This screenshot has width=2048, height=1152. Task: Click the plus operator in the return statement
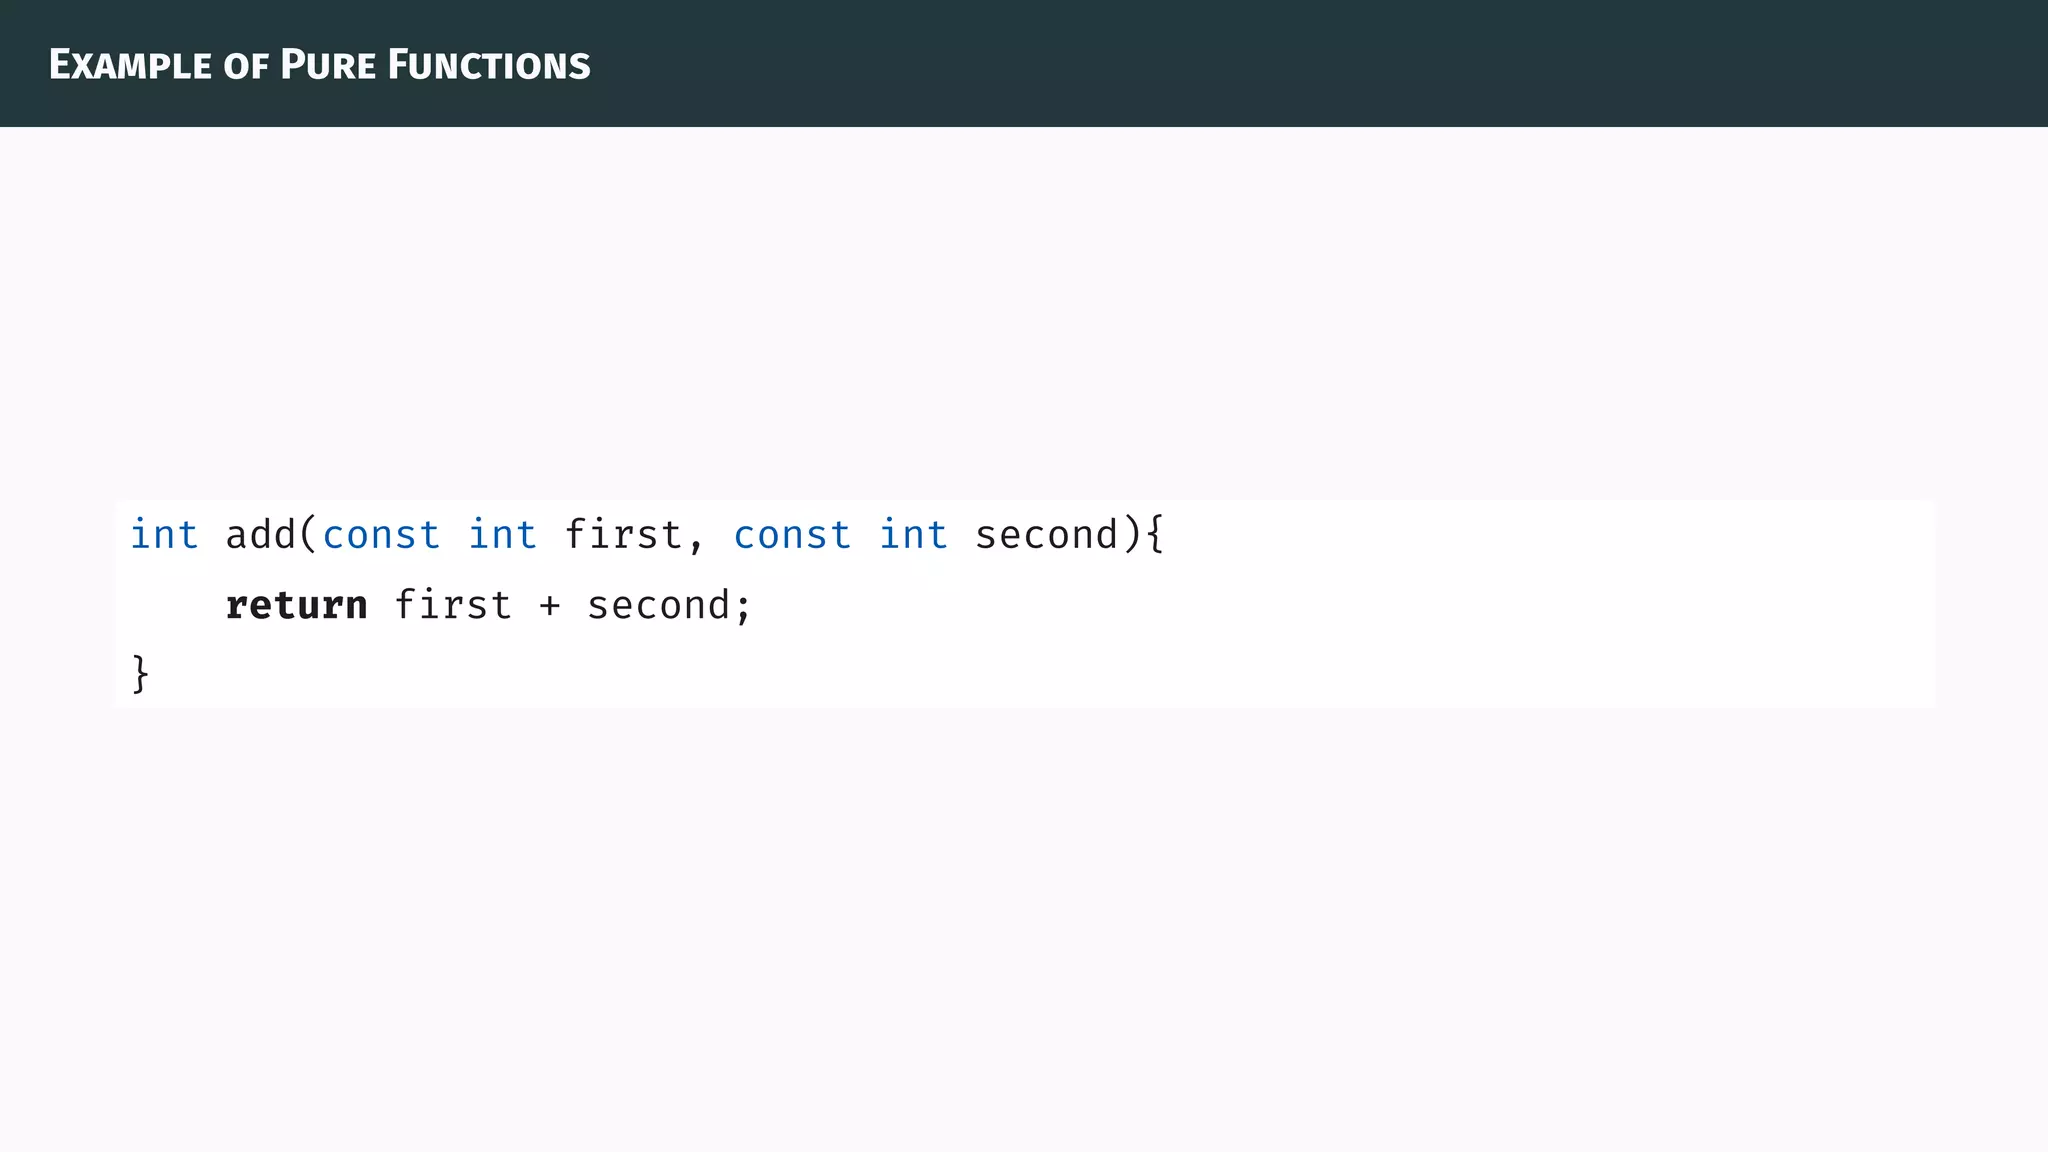(549, 606)
